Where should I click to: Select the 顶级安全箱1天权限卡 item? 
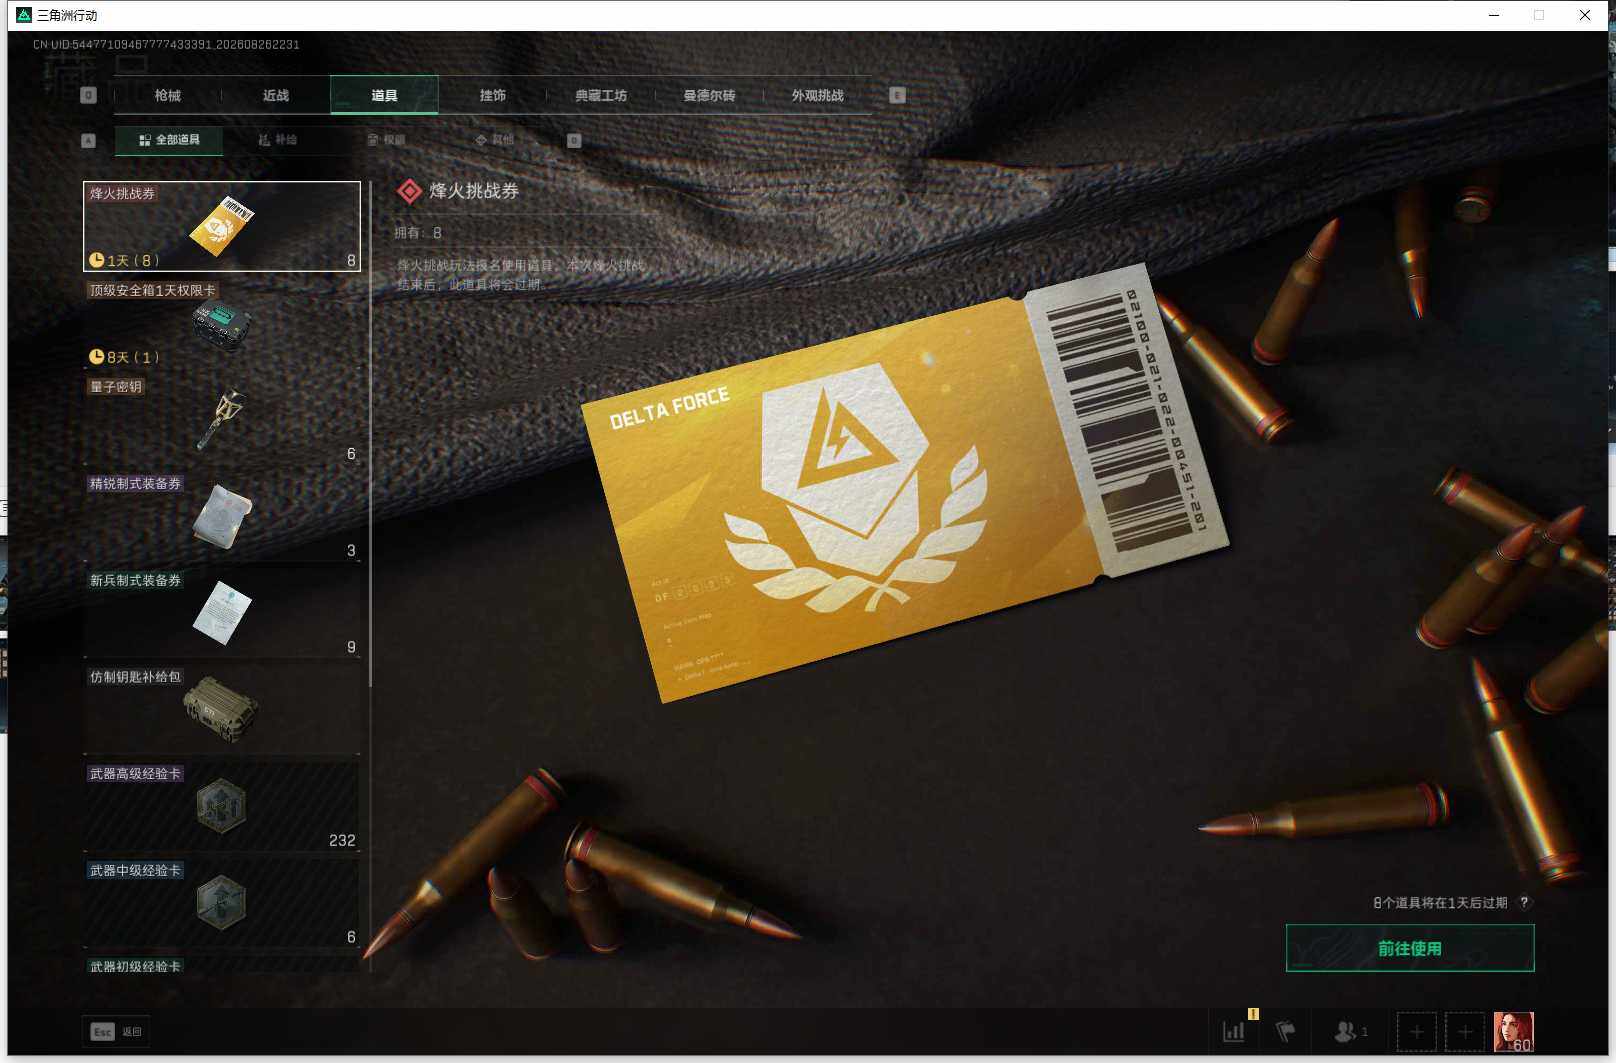pyautogui.click(x=222, y=323)
